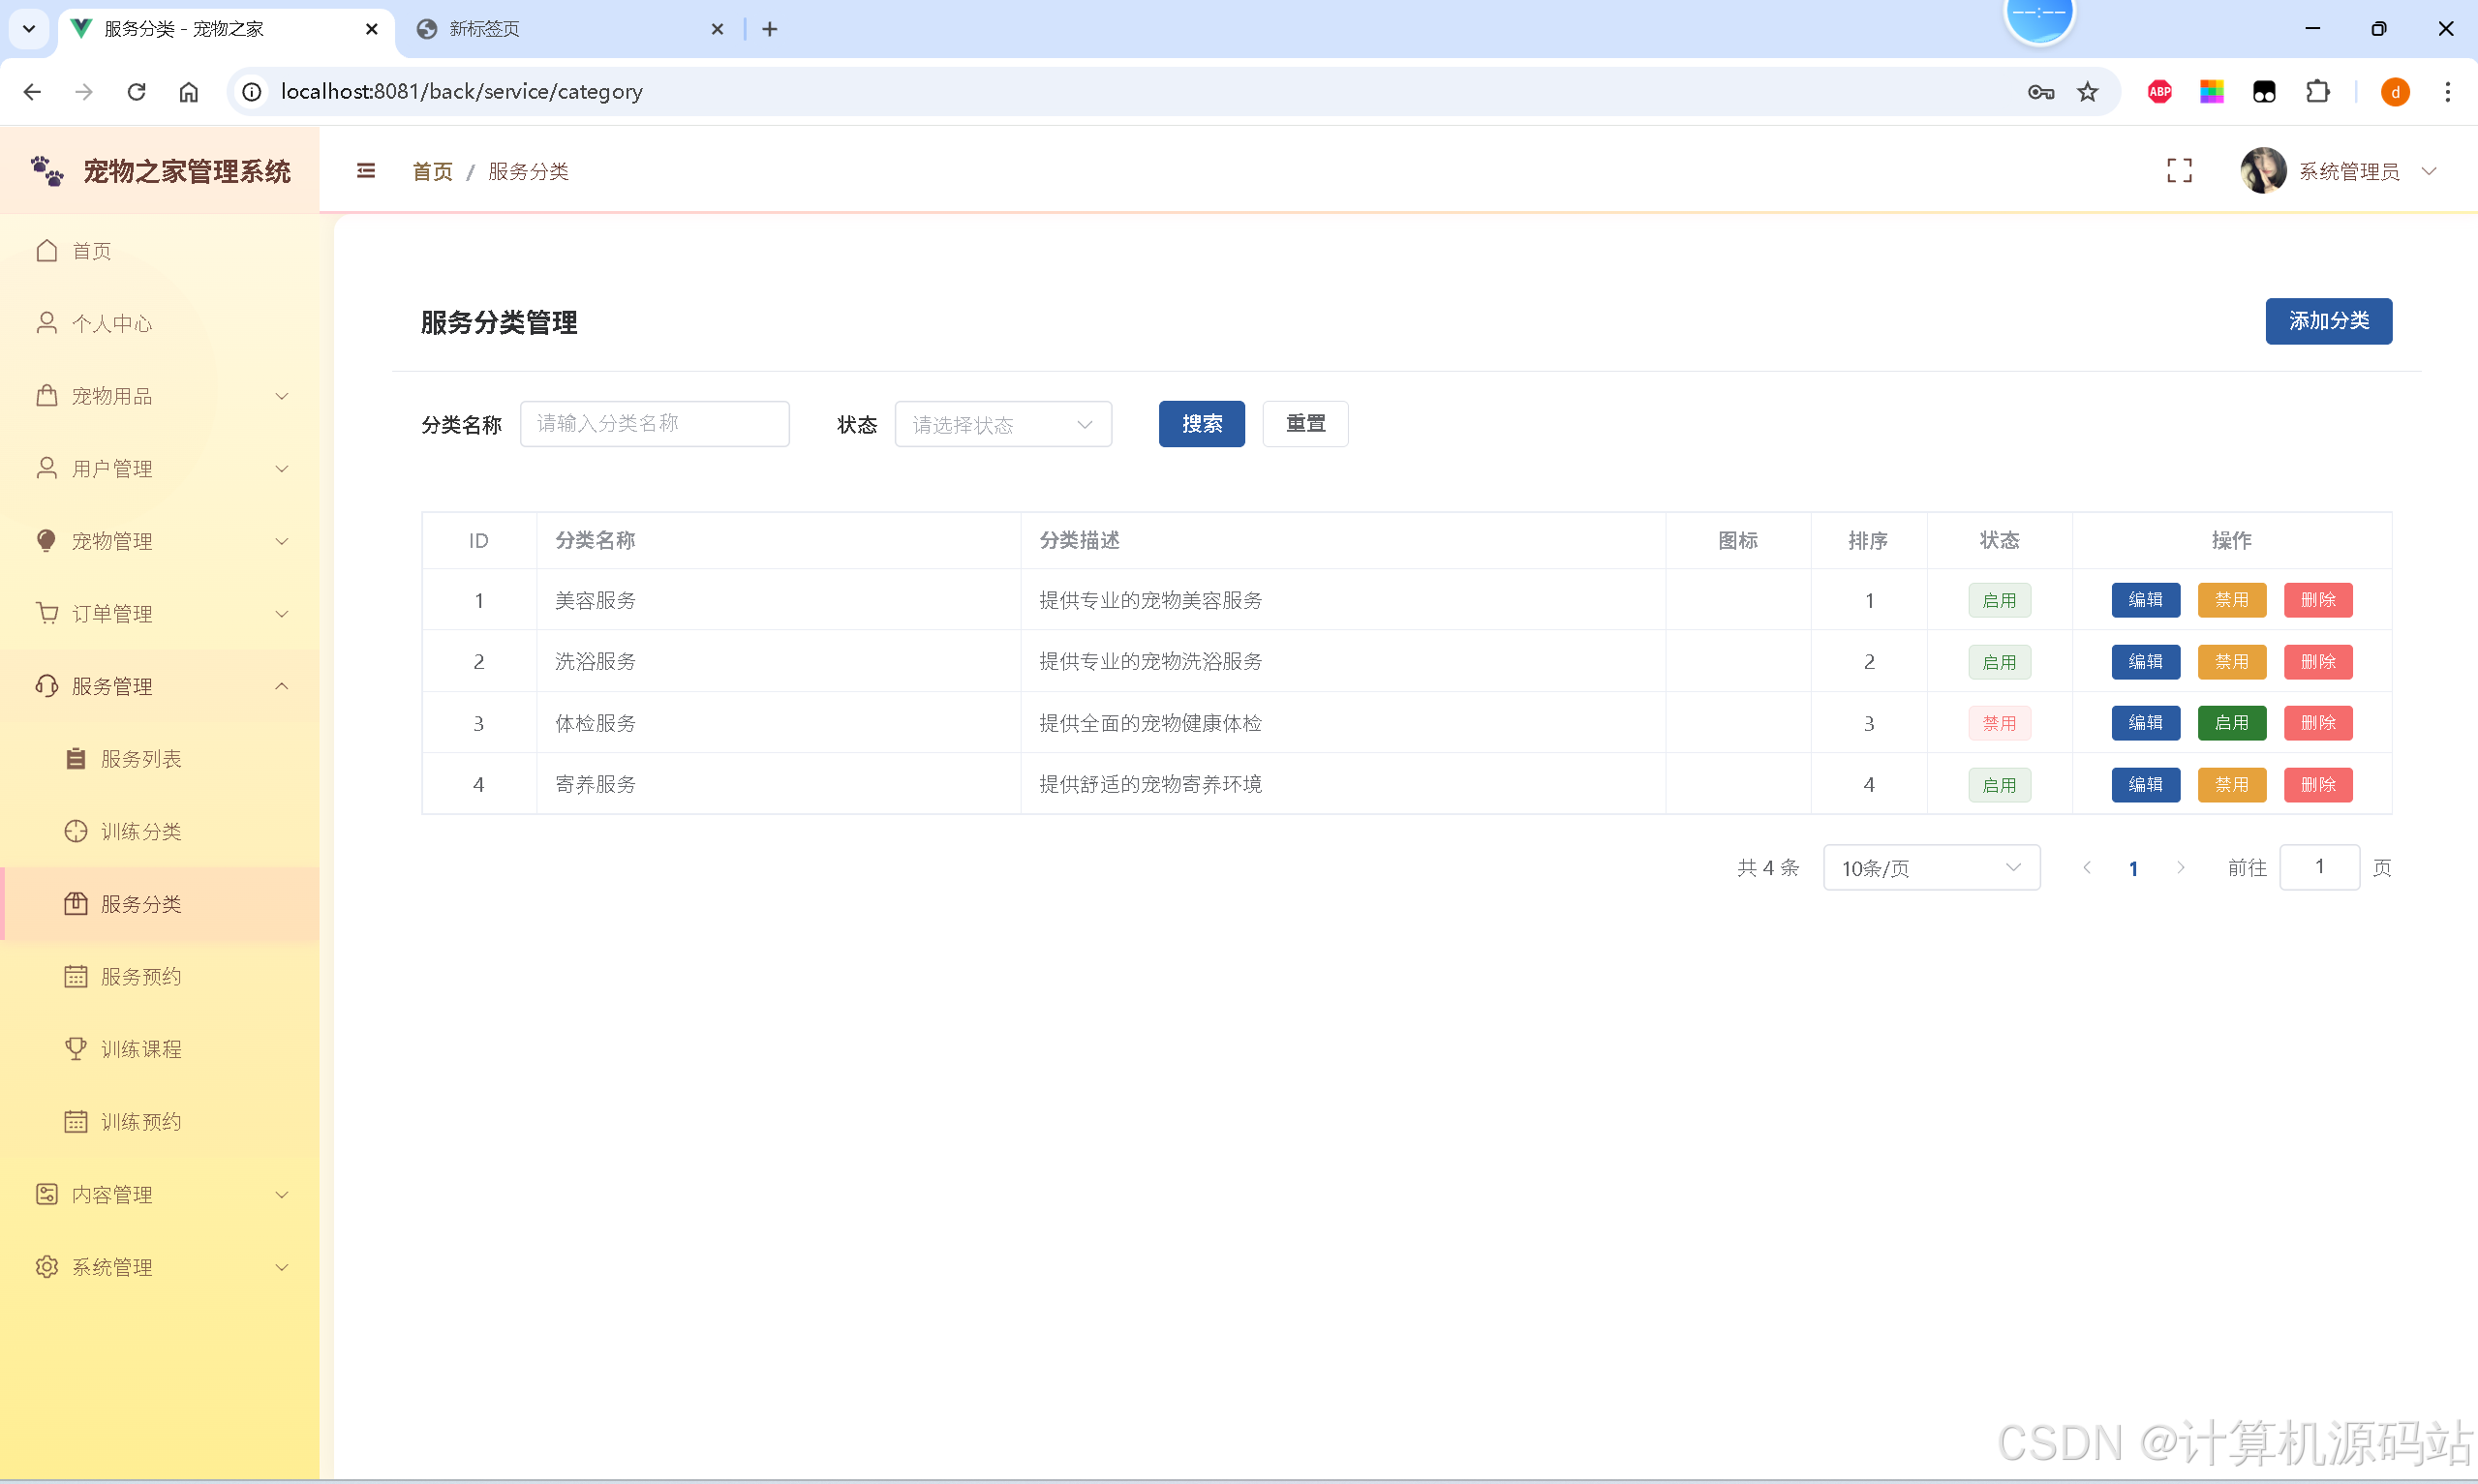The width and height of the screenshot is (2478, 1484).
Task: Click the 禁用 status tag of 体检服务
Action: [1999, 724]
